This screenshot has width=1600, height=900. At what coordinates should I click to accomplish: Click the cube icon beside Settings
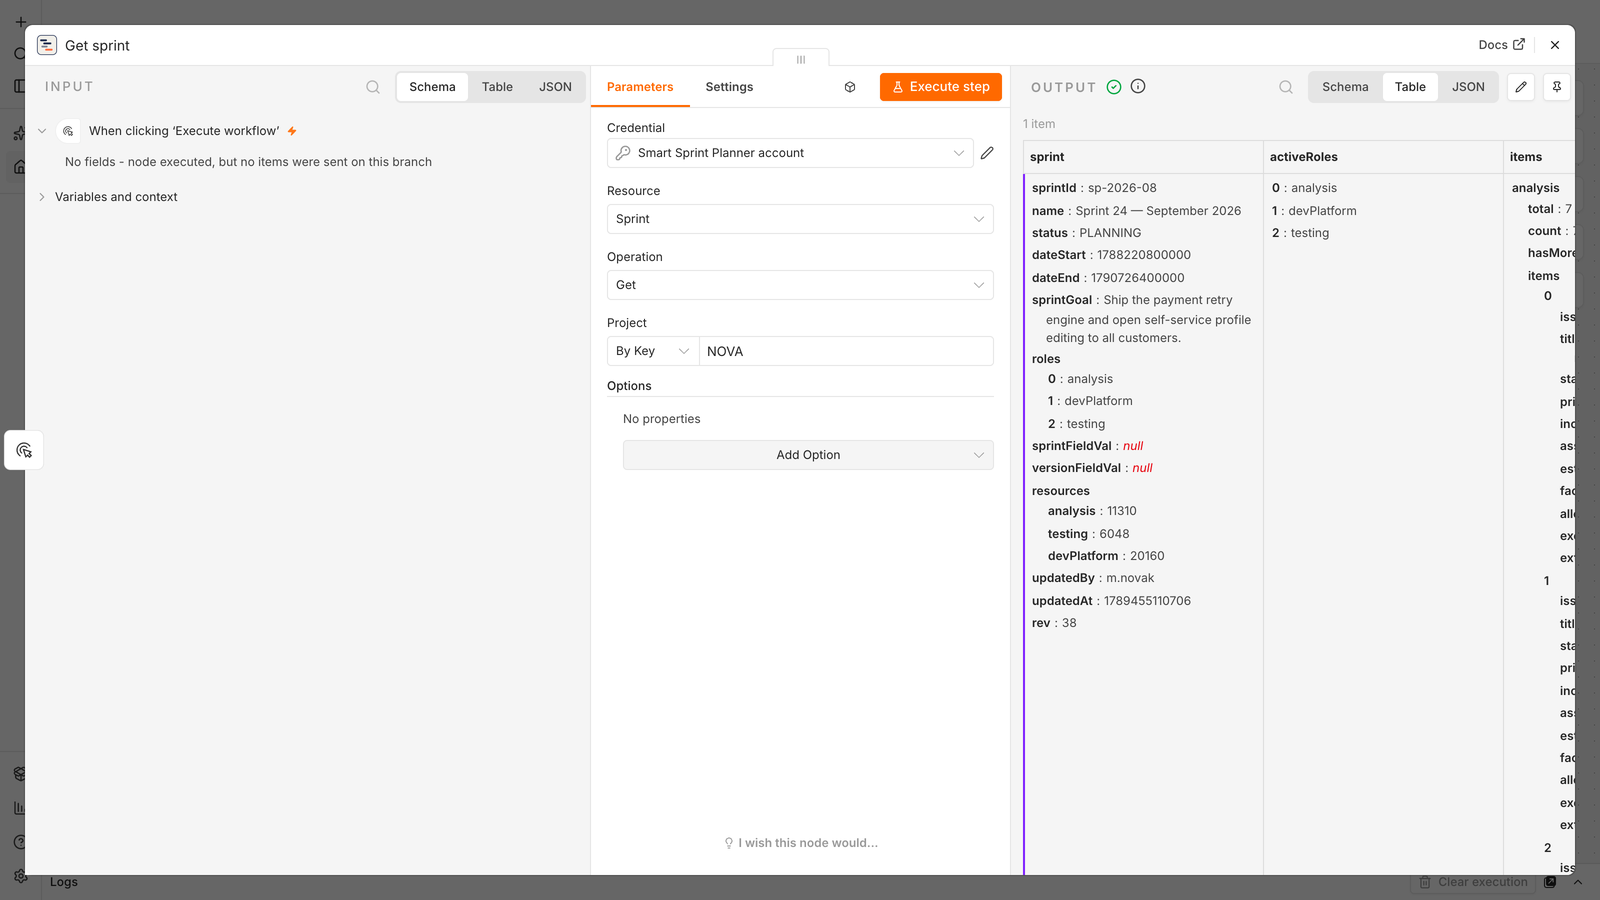point(850,87)
